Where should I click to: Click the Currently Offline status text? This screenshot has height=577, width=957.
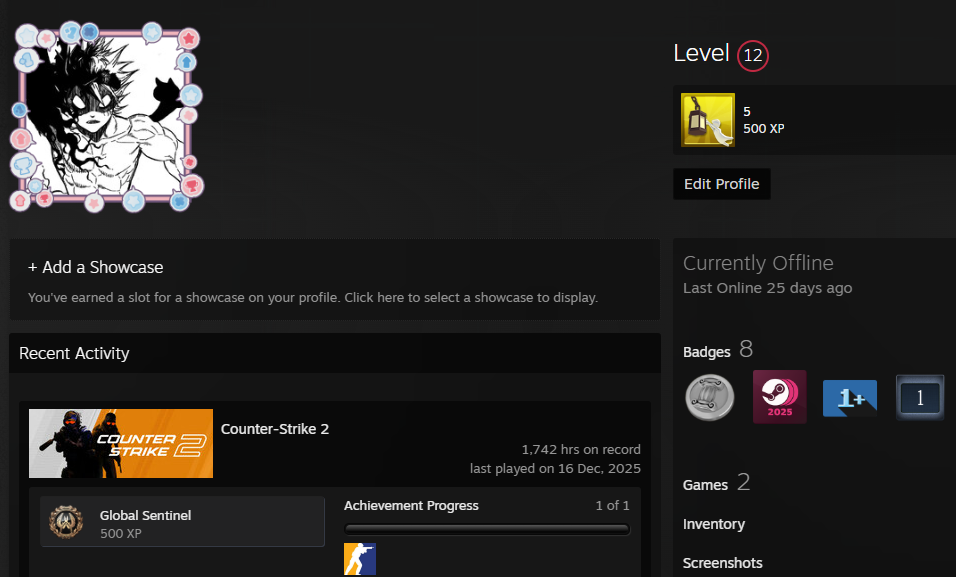(758, 263)
